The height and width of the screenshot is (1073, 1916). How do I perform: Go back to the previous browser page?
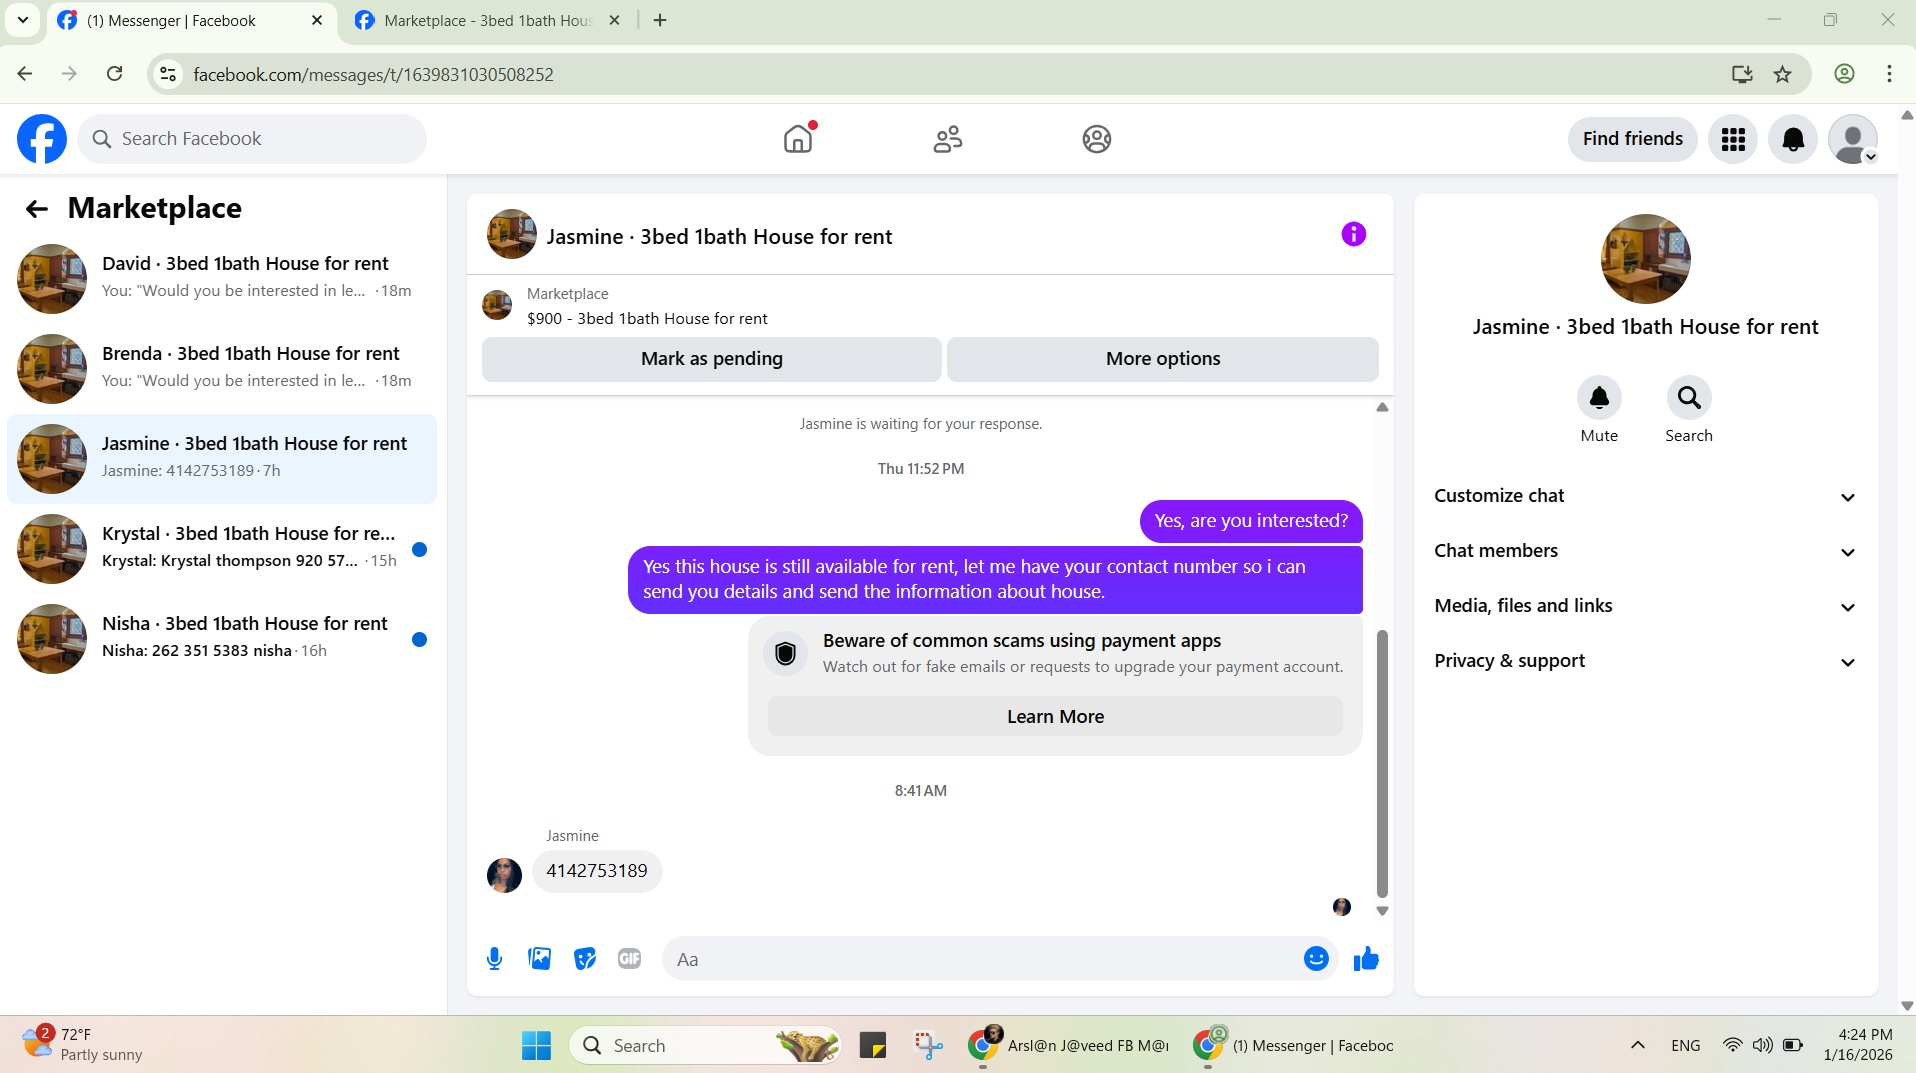[x=25, y=74]
